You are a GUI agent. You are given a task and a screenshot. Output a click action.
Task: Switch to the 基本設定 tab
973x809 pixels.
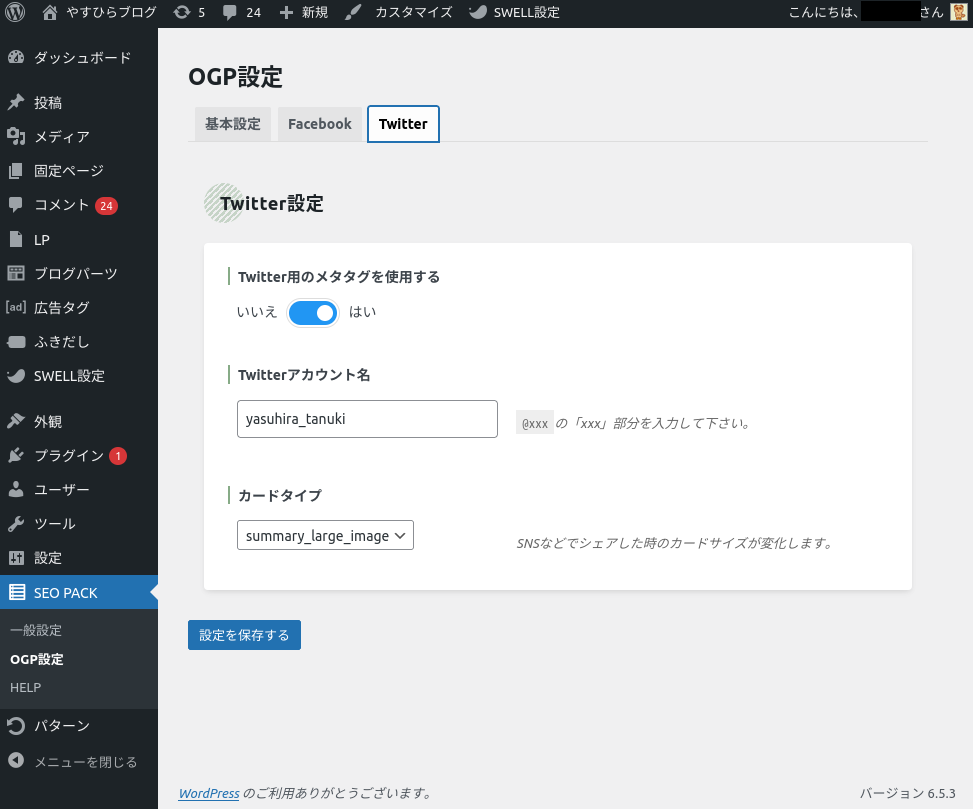point(232,124)
